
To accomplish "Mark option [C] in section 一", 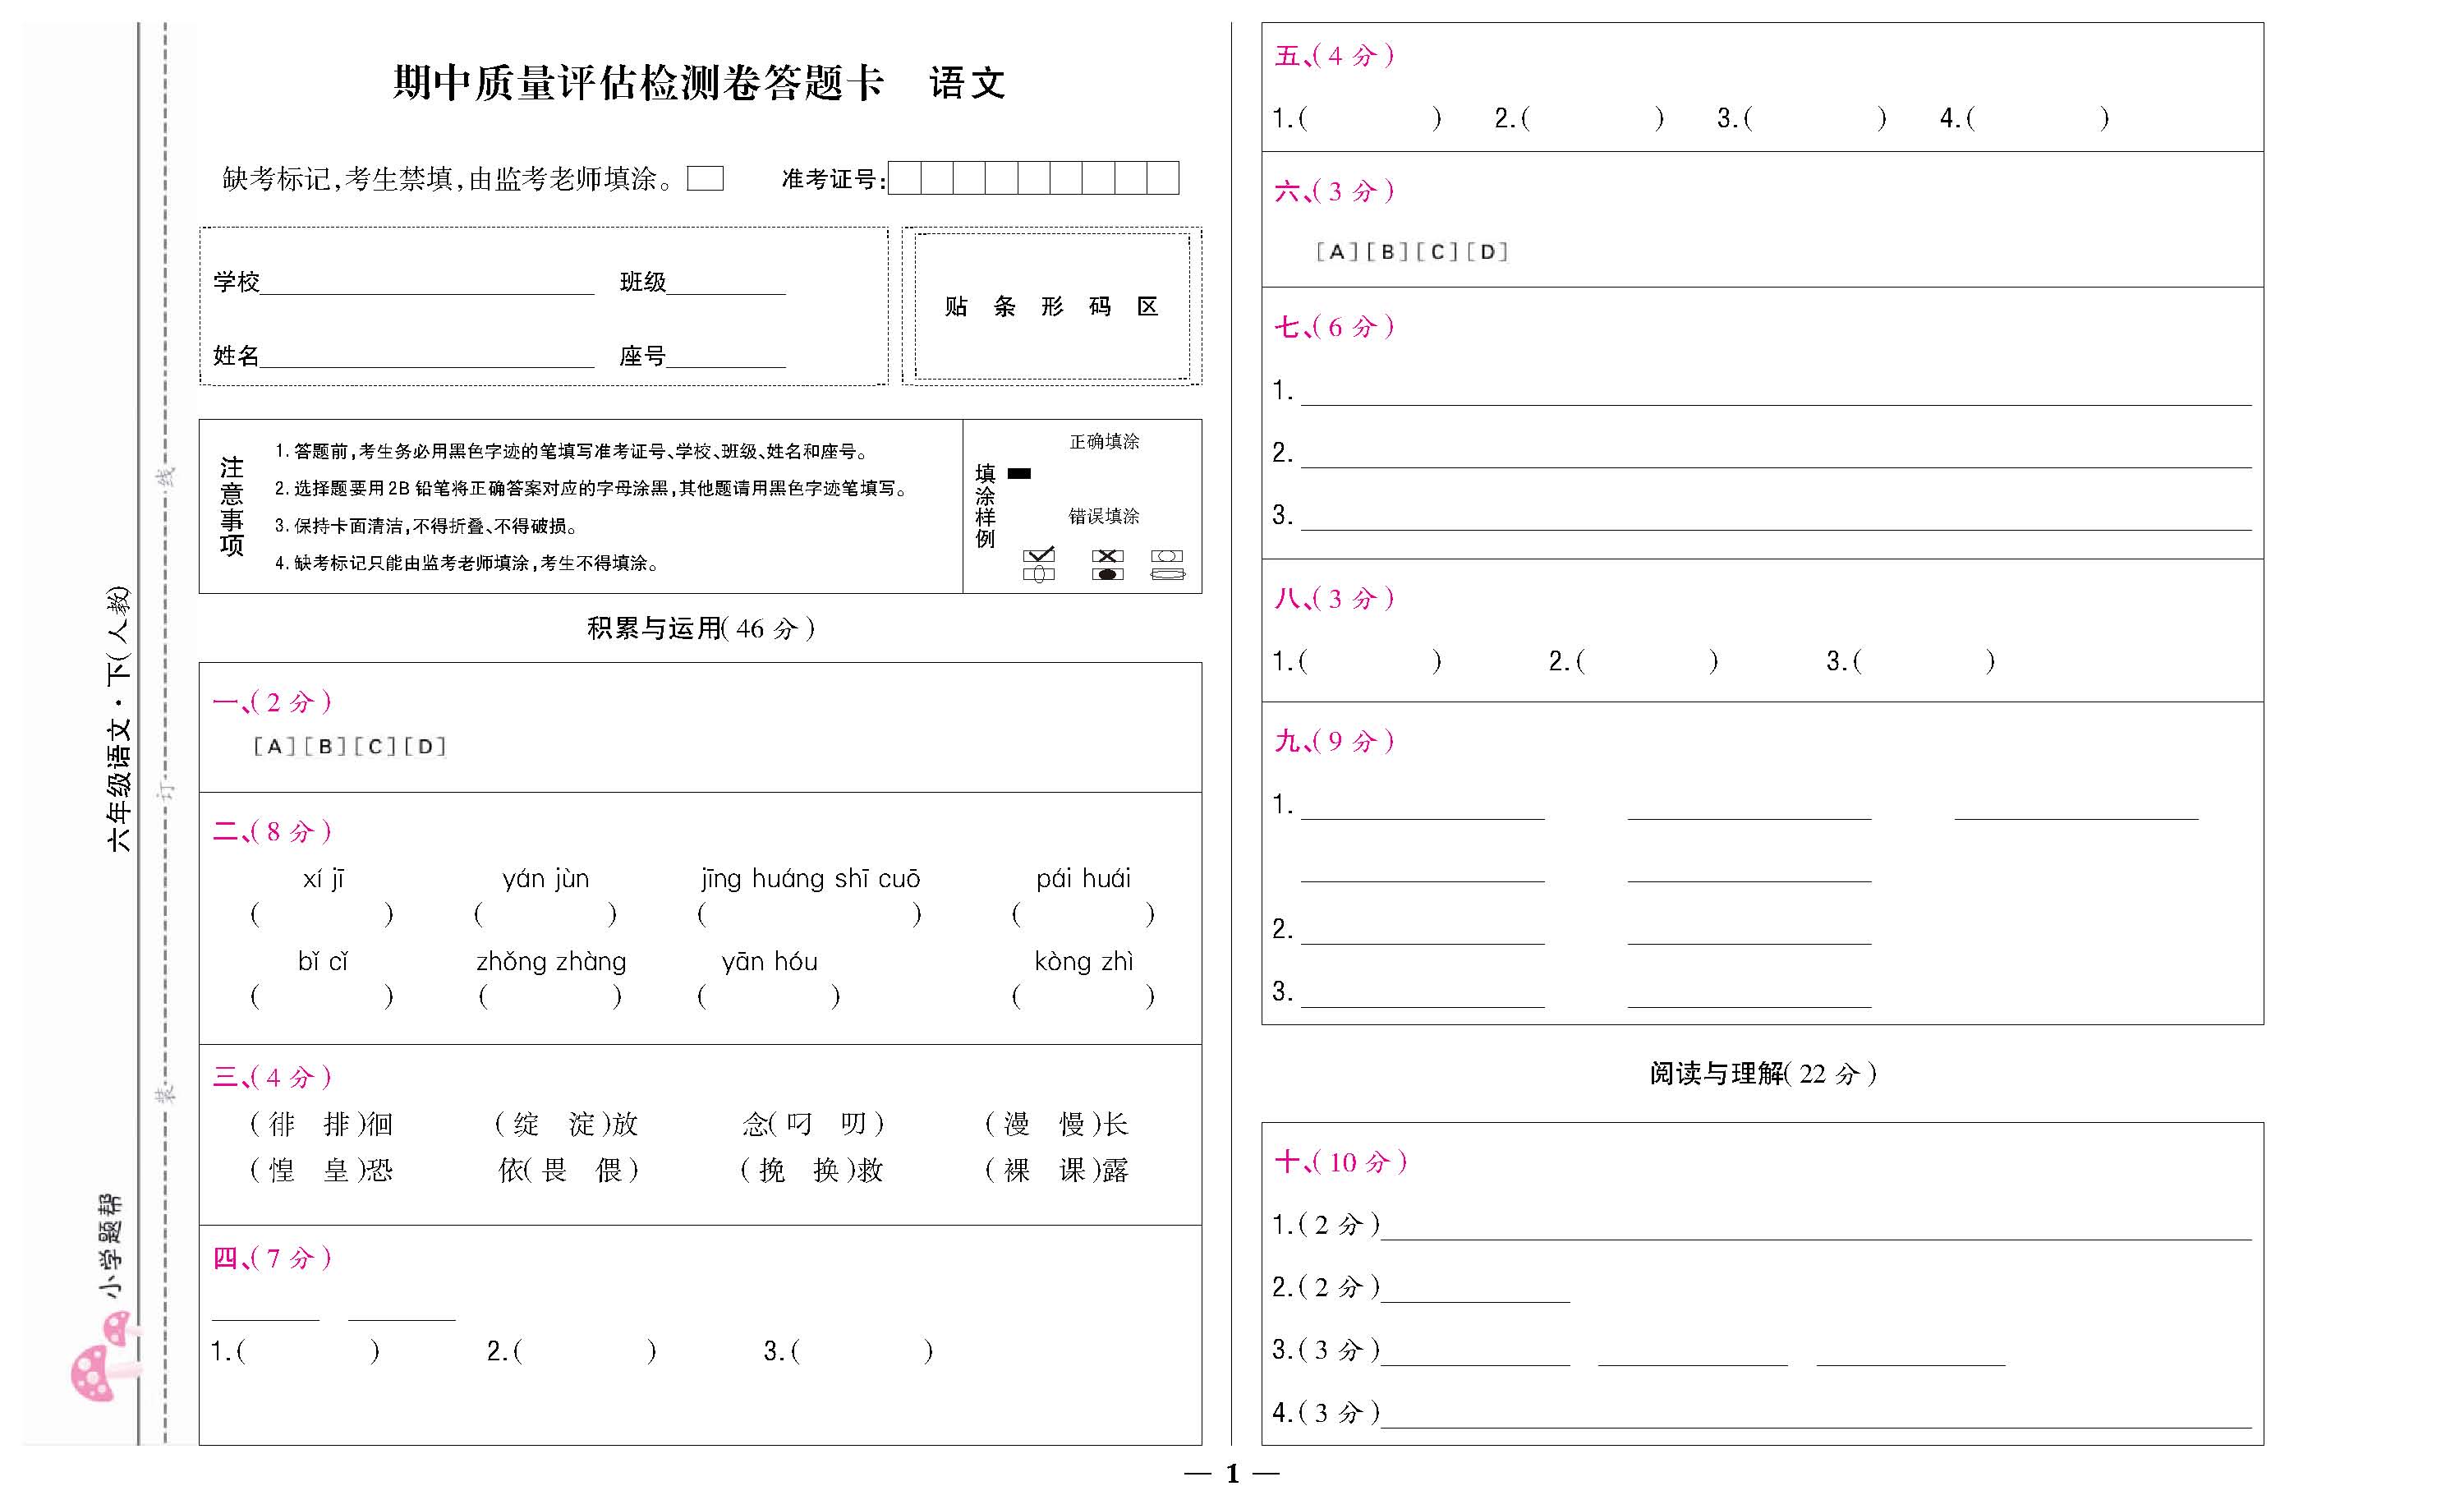I will tap(375, 747).
